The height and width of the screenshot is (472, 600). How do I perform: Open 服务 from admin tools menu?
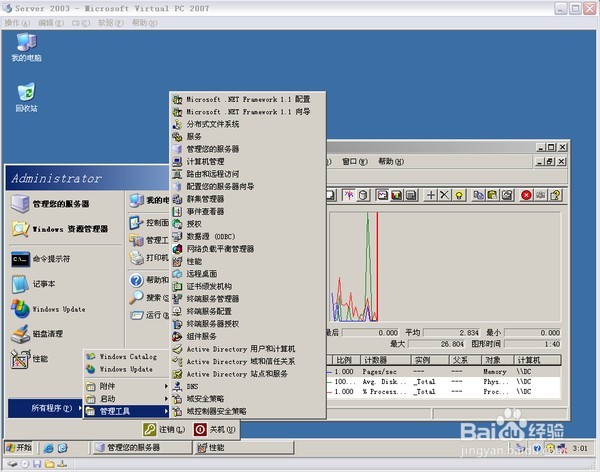click(248, 136)
